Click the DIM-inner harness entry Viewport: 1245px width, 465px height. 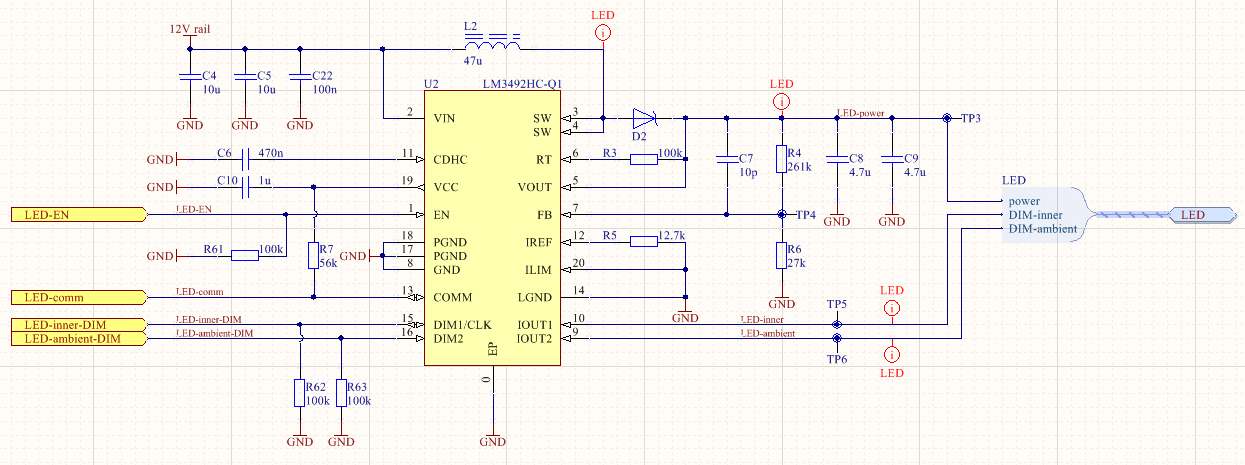[1036, 215]
